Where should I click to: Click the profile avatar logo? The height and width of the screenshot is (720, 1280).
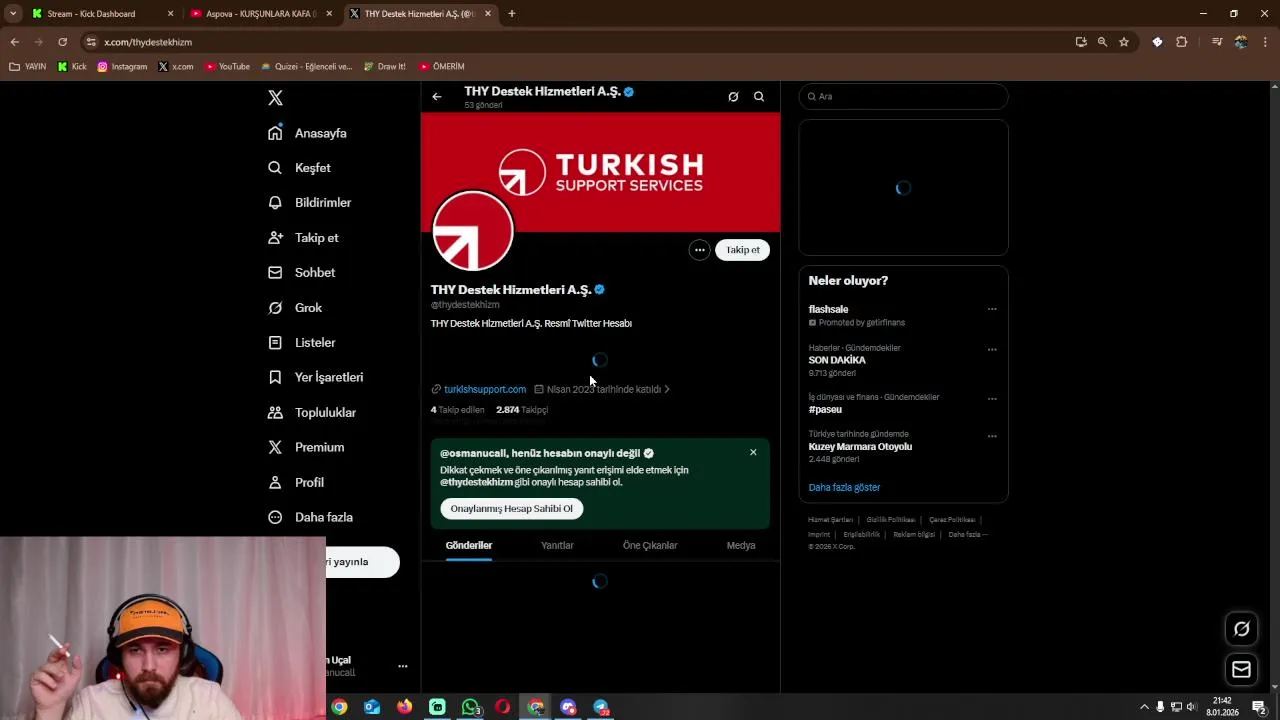(x=473, y=231)
